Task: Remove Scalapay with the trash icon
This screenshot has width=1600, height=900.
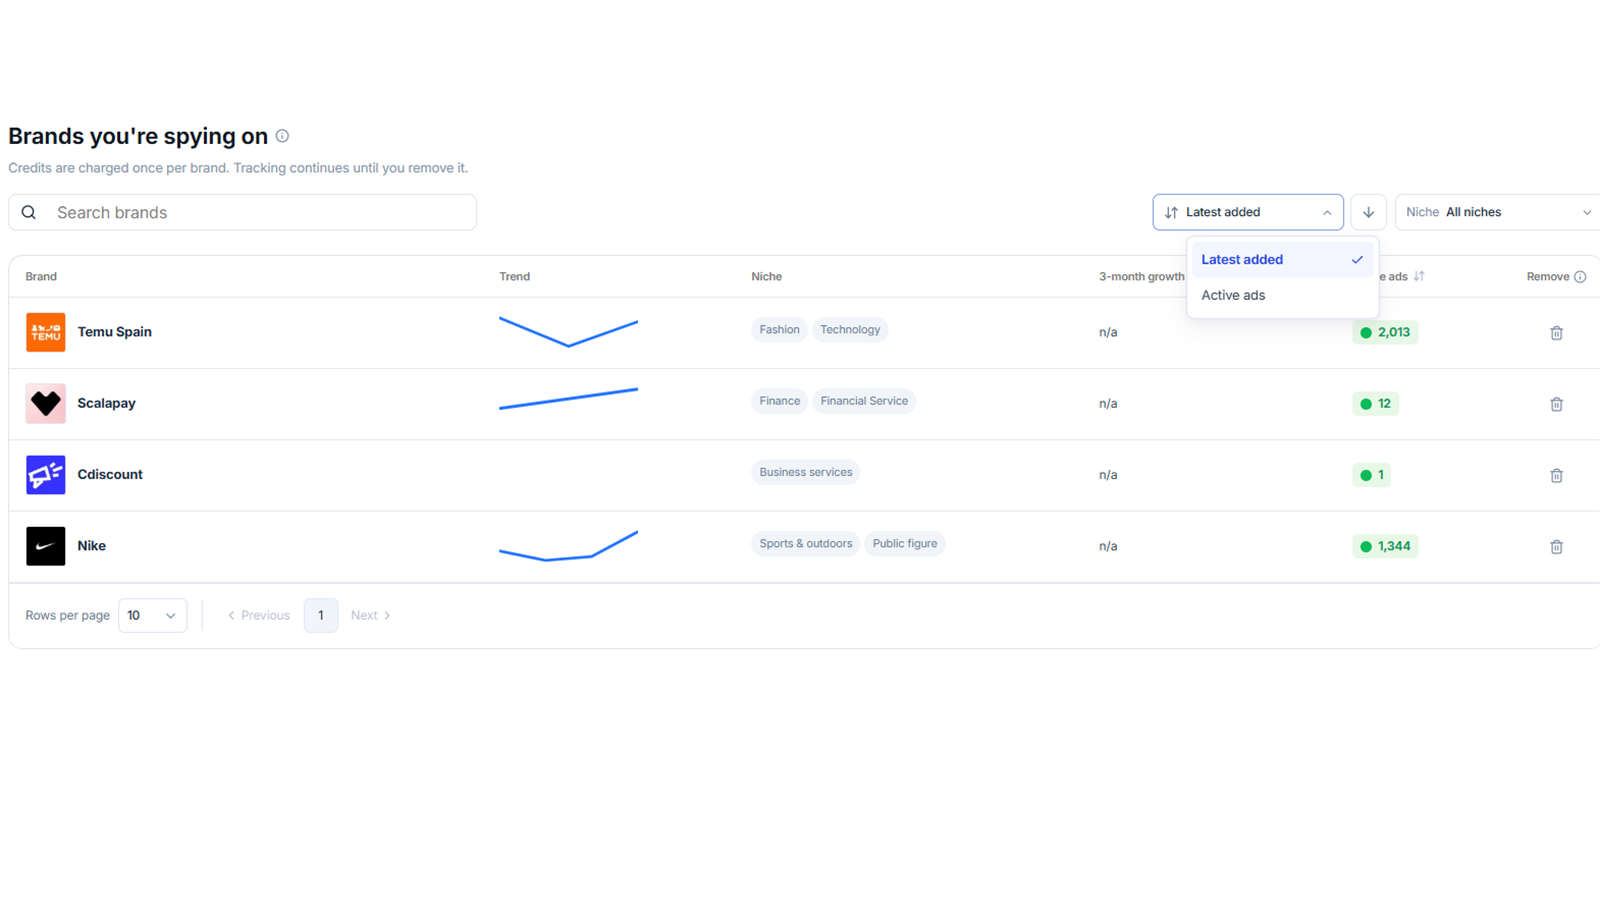Action: click(1556, 404)
